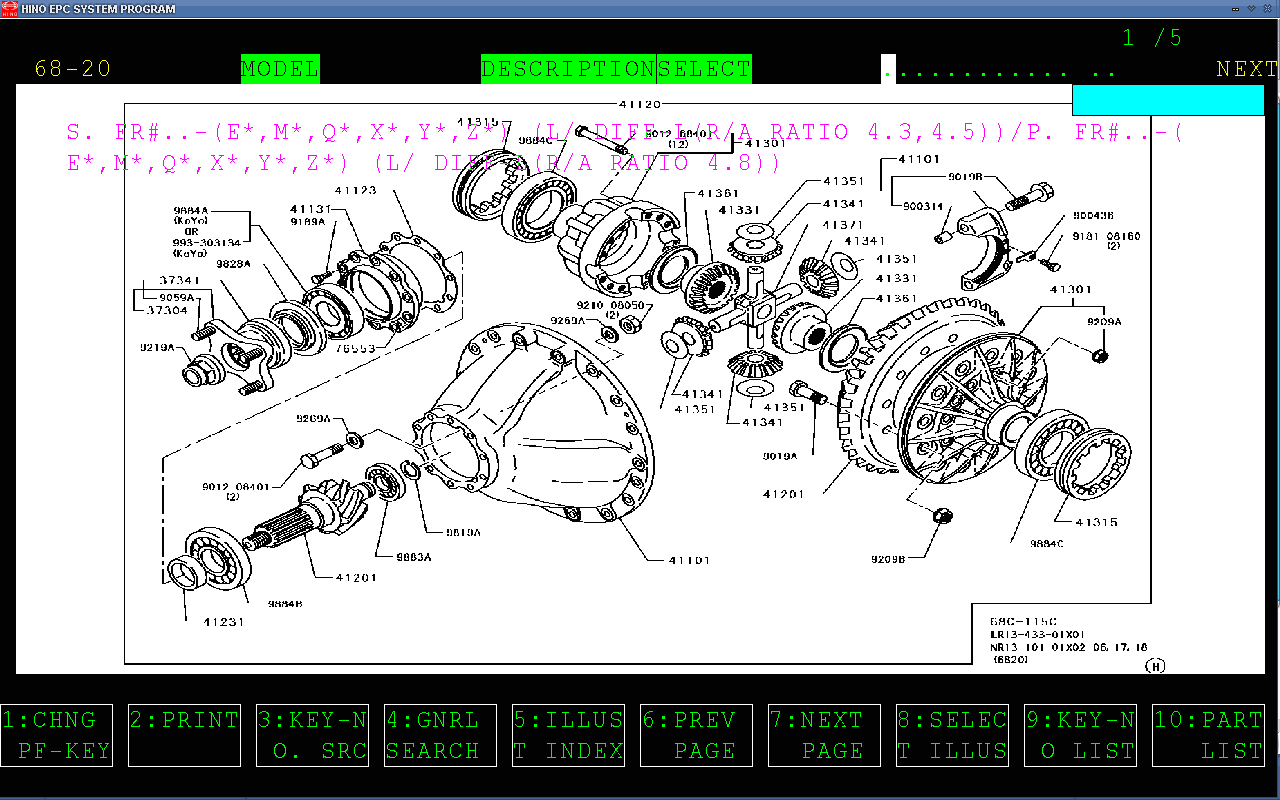This screenshot has width=1280, height=800.
Task: Select part number 41231
Action: pyautogui.click(x=223, y=621)
